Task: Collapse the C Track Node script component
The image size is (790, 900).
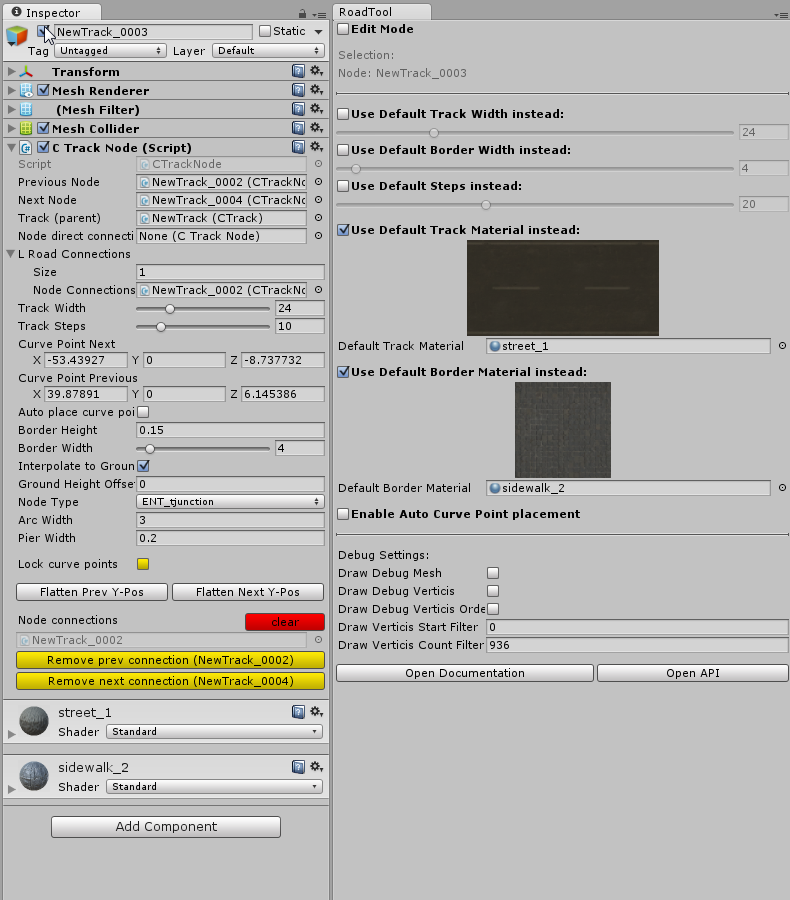Action: 11,148
